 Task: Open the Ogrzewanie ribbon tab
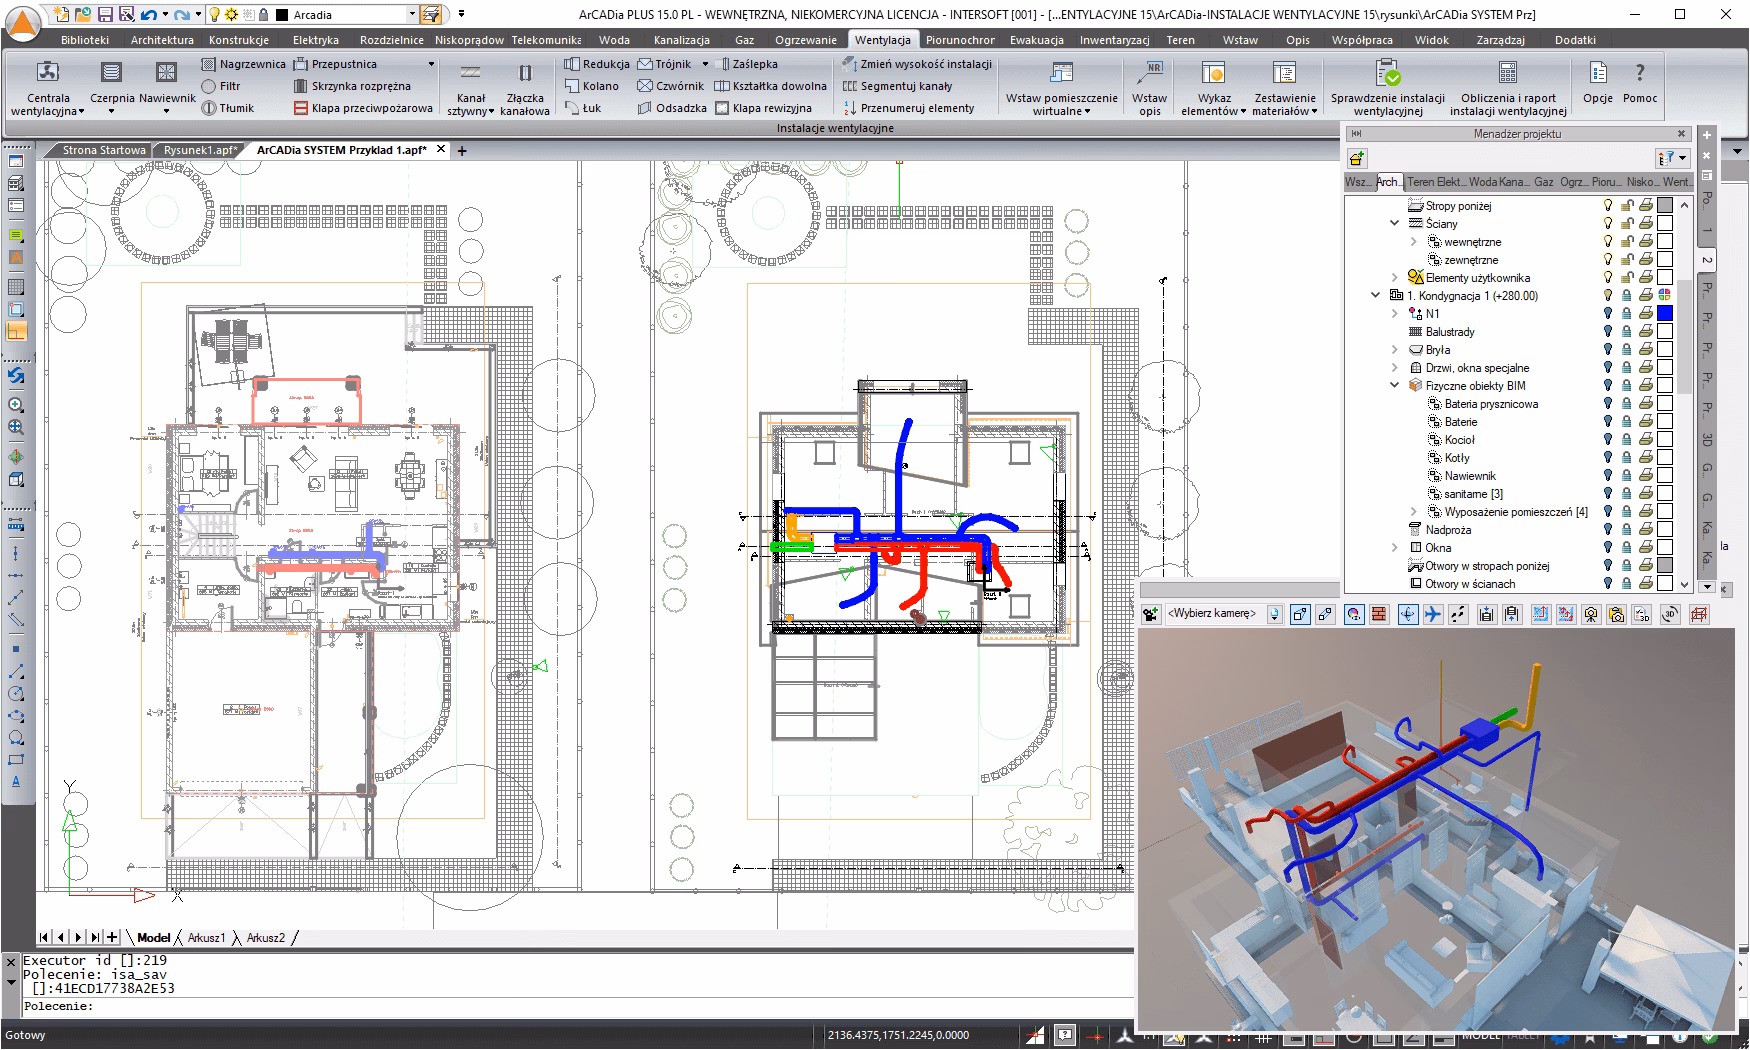point(806,40)
